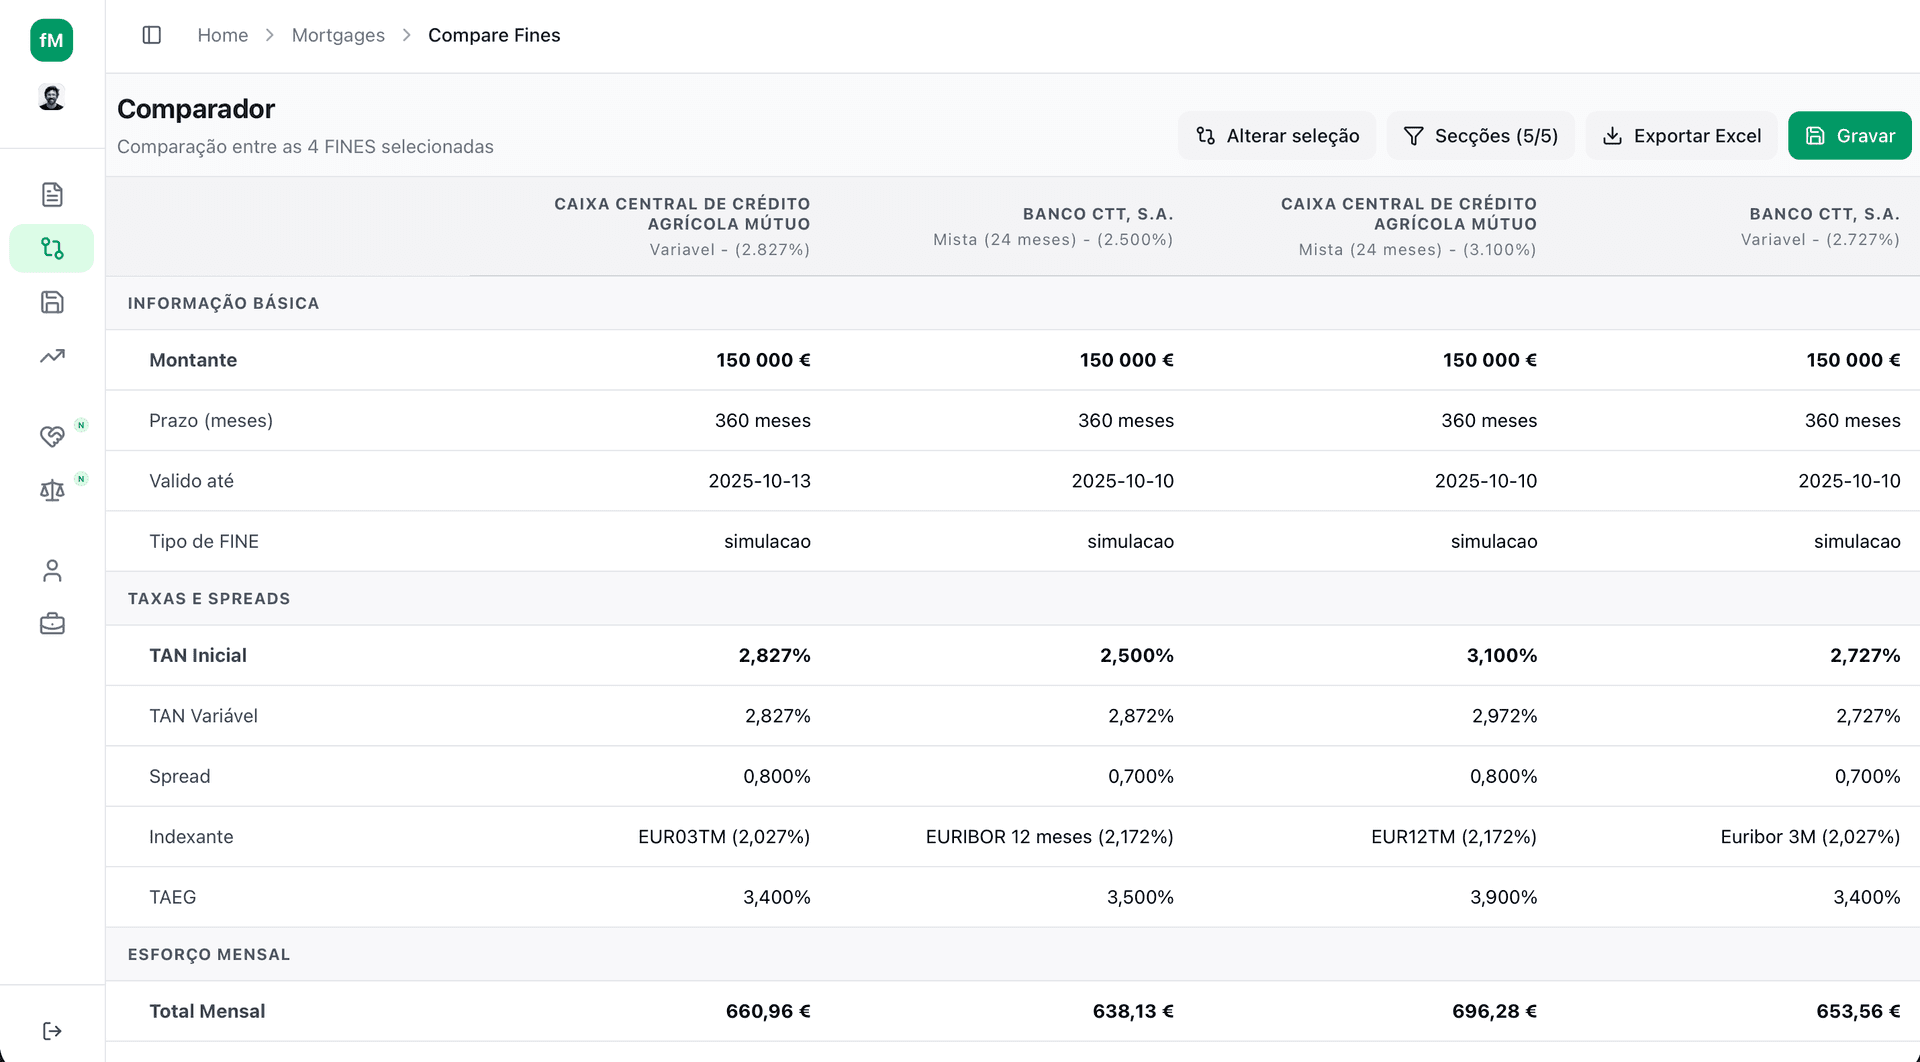The image size is (1920, 1062).
Task: Open the Secções (5/5) filter
Action: [x=1480, y=136]
